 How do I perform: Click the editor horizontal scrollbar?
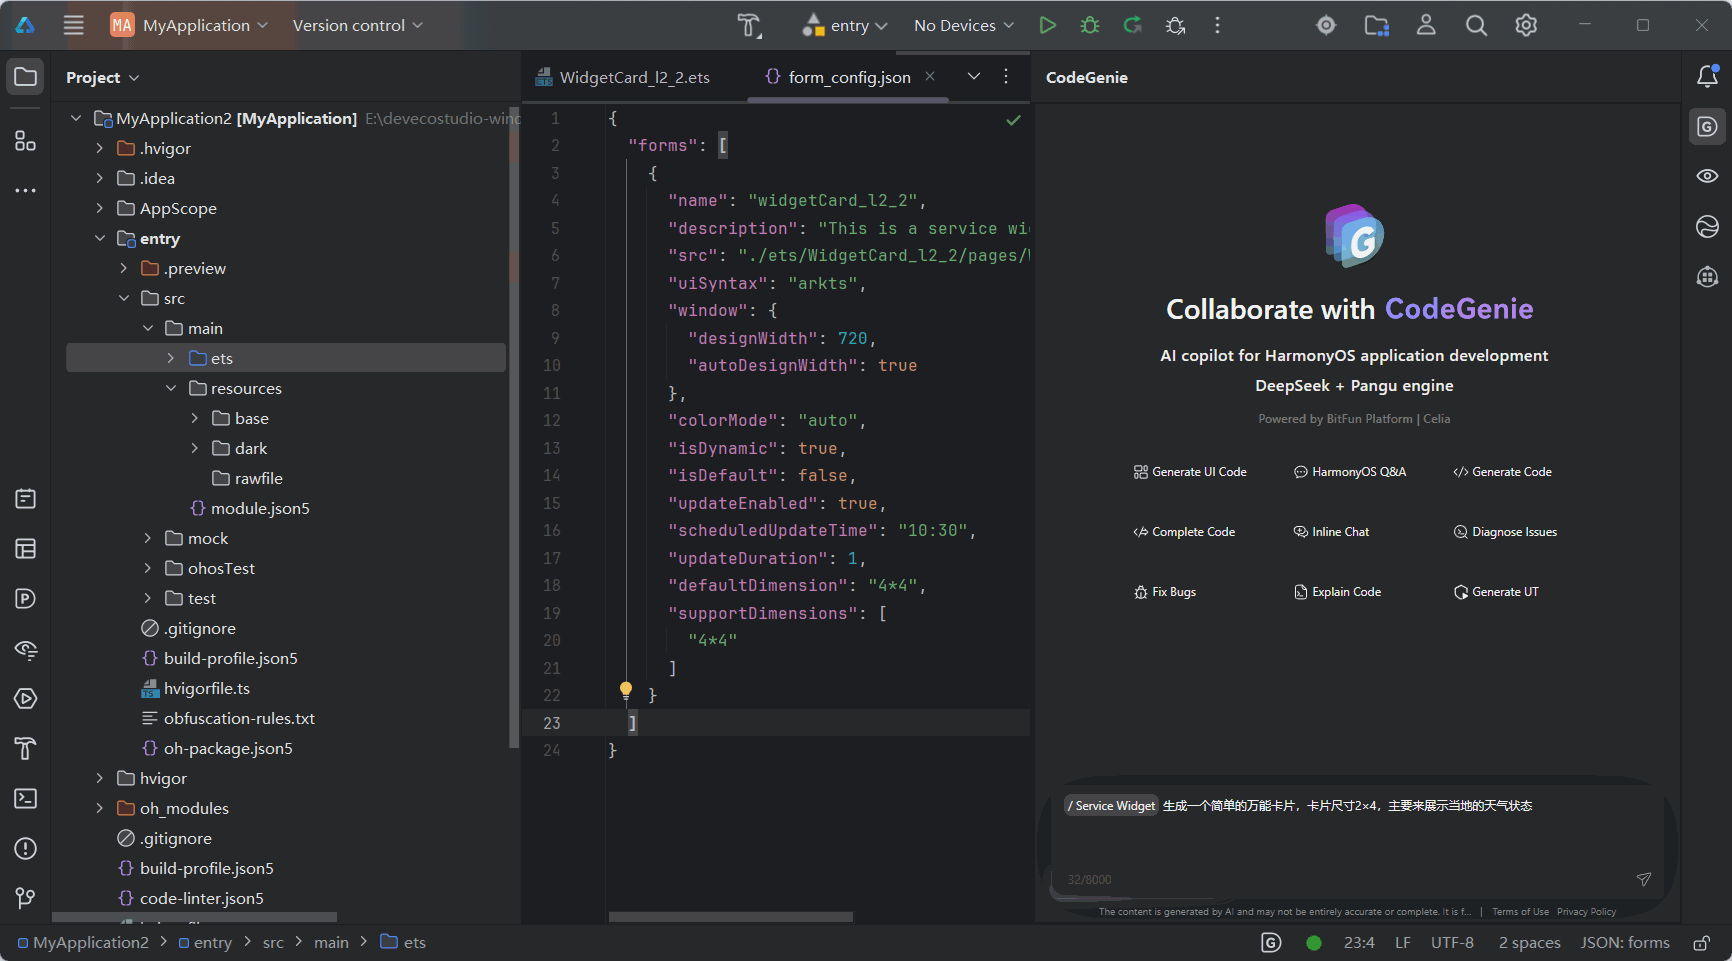click(x=731, y=917)
